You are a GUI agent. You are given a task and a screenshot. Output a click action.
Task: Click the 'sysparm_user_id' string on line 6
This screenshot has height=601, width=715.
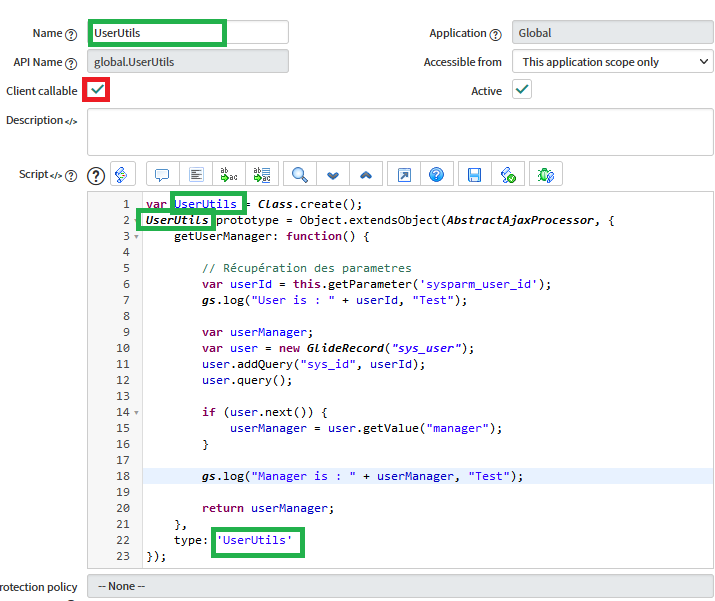point(478,284)
